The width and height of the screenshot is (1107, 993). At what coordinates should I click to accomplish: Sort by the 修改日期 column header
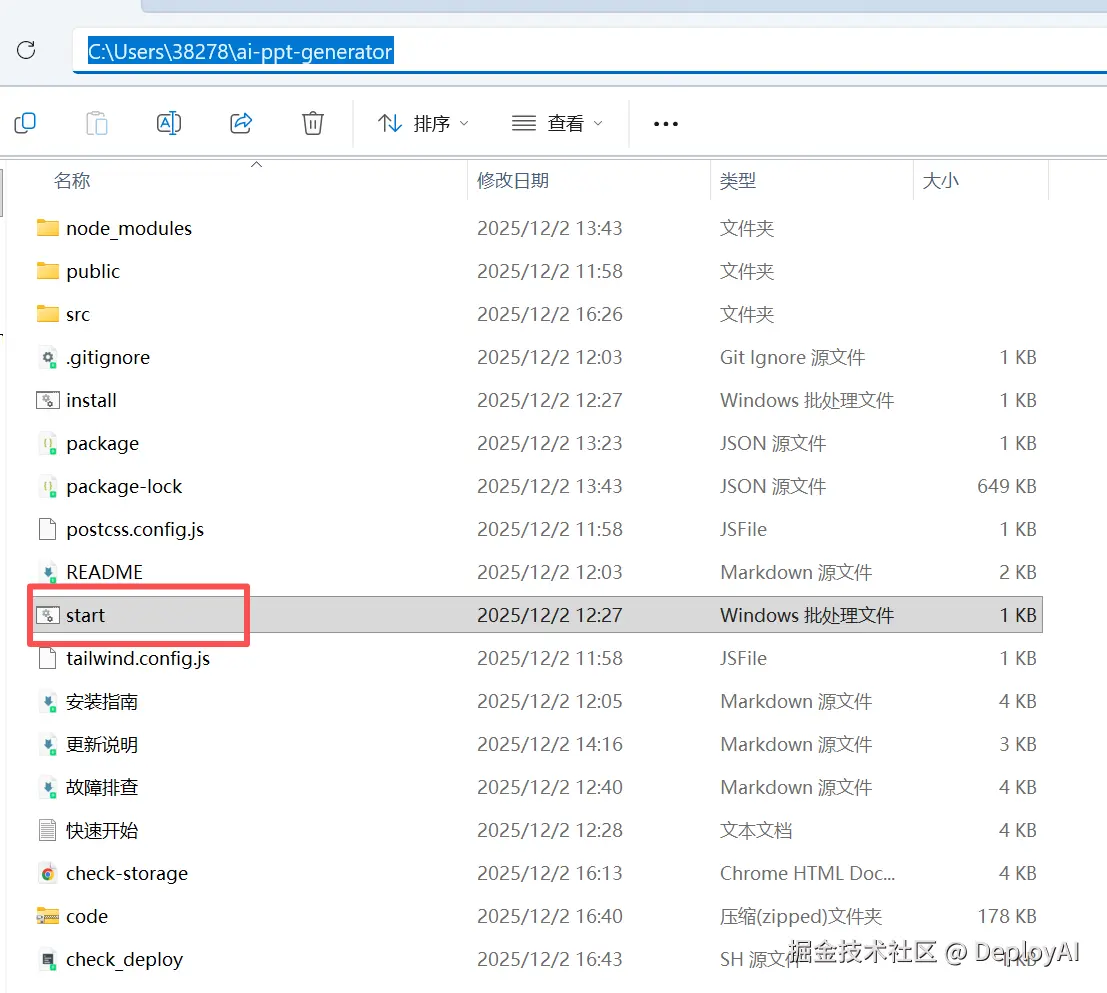tap(513, 181)
